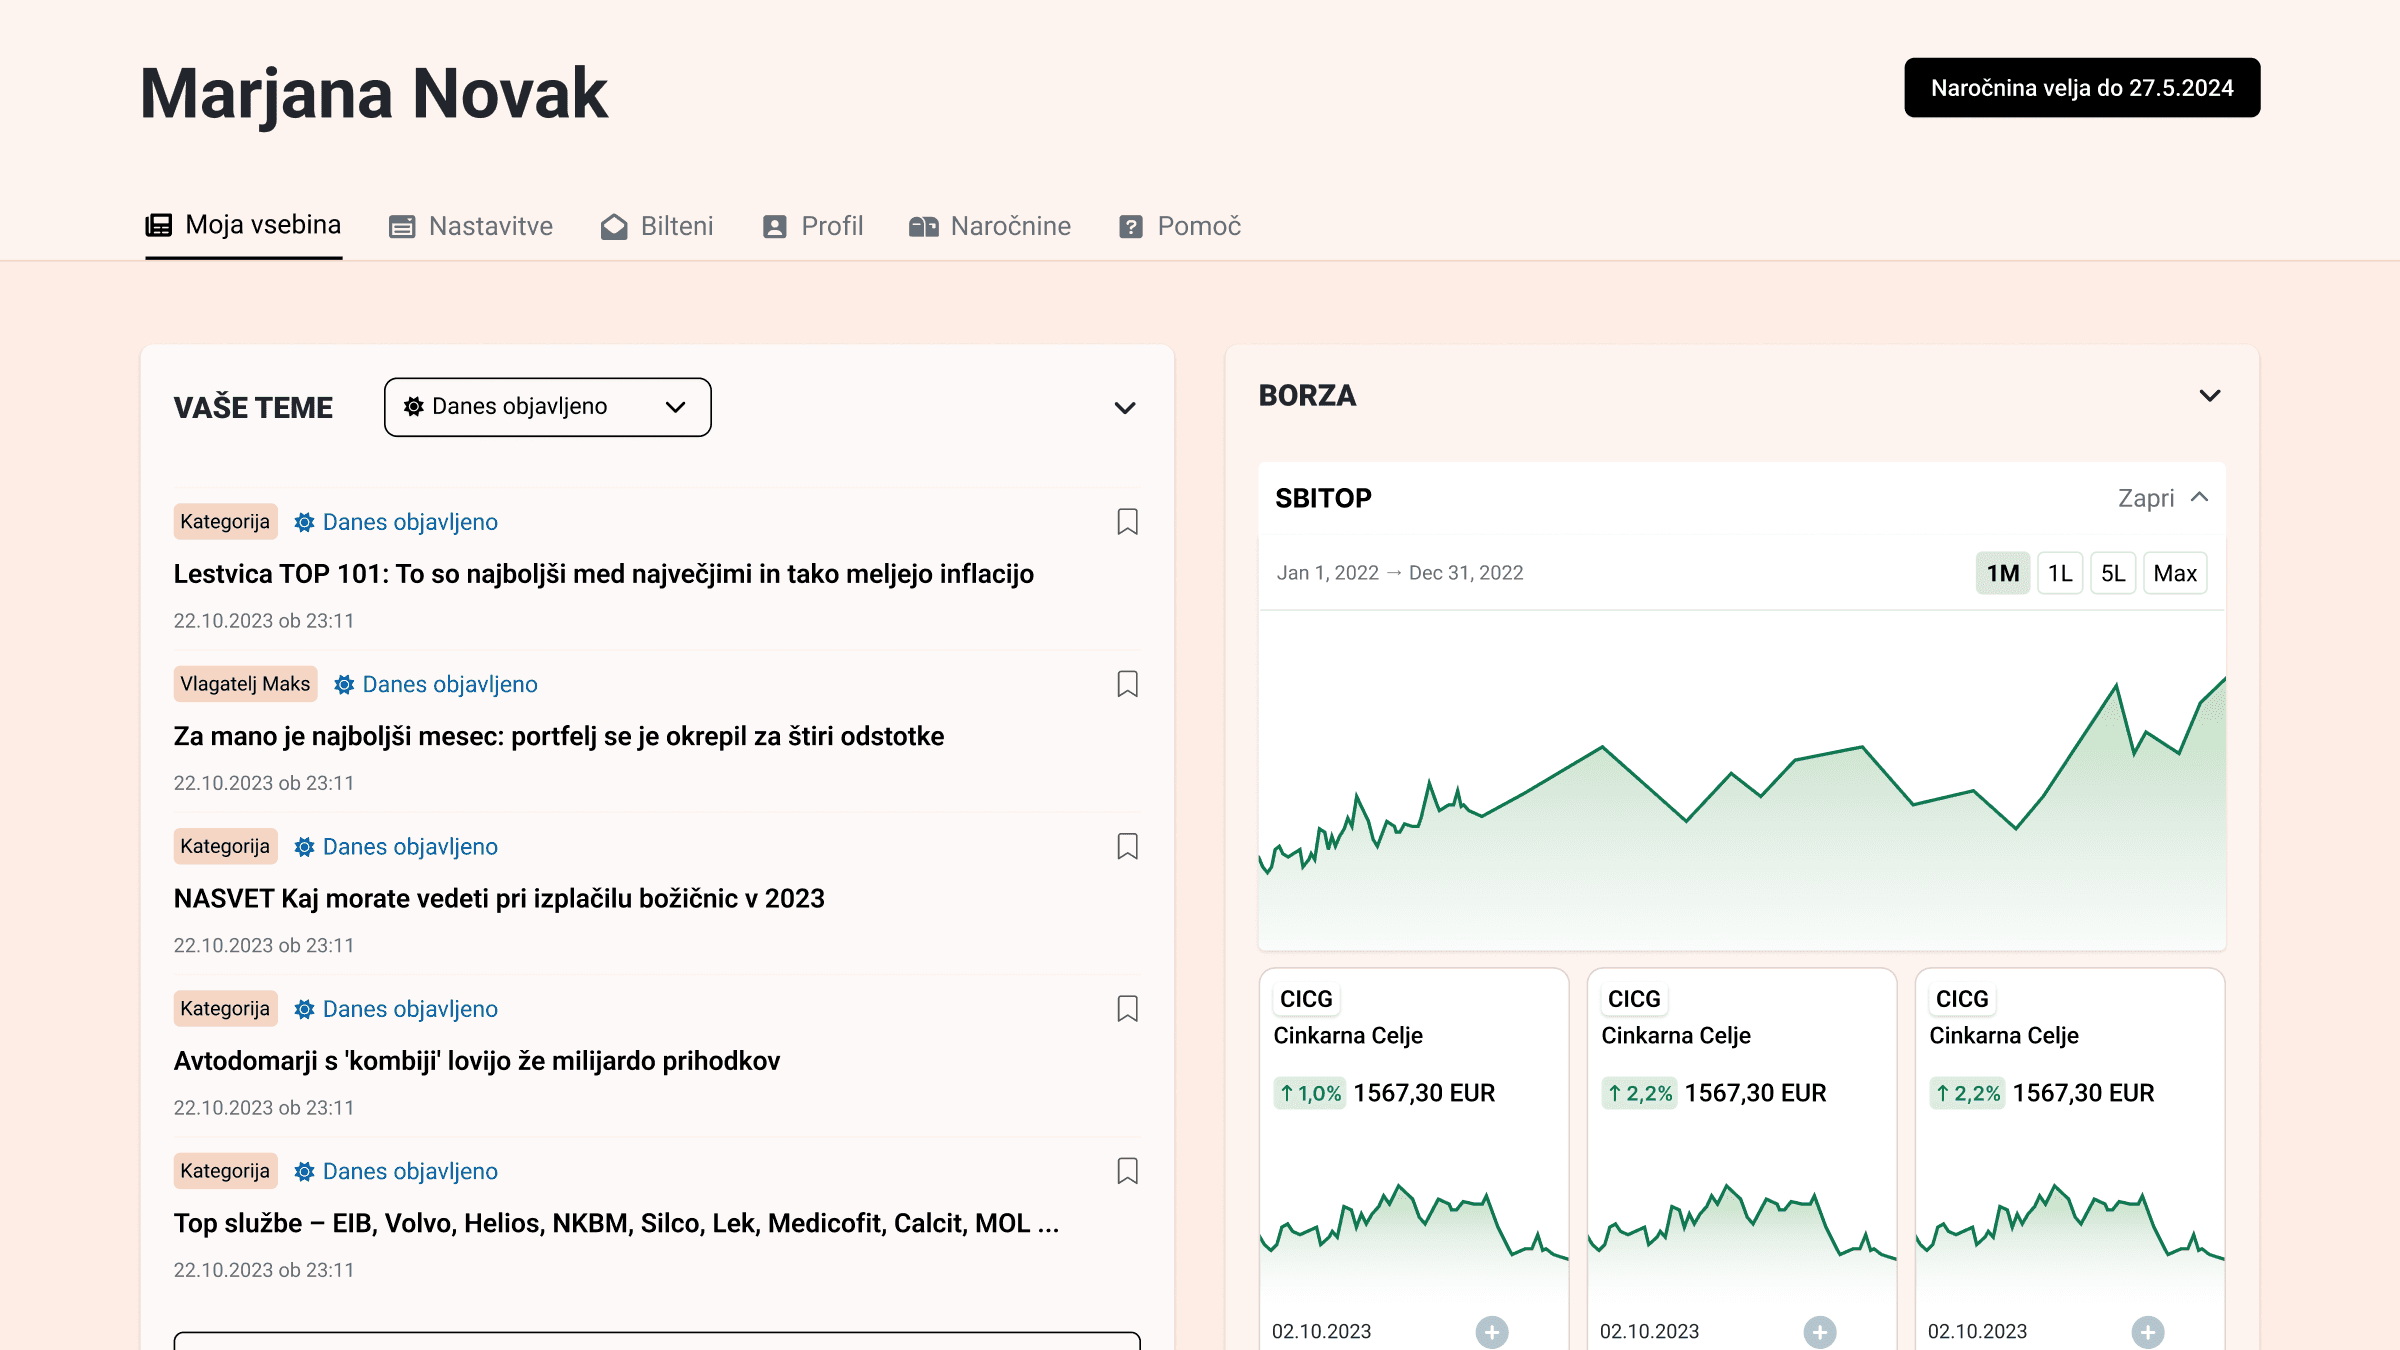
Task: Bookmark the Top službe article
Action: tap(1127, 1171)
